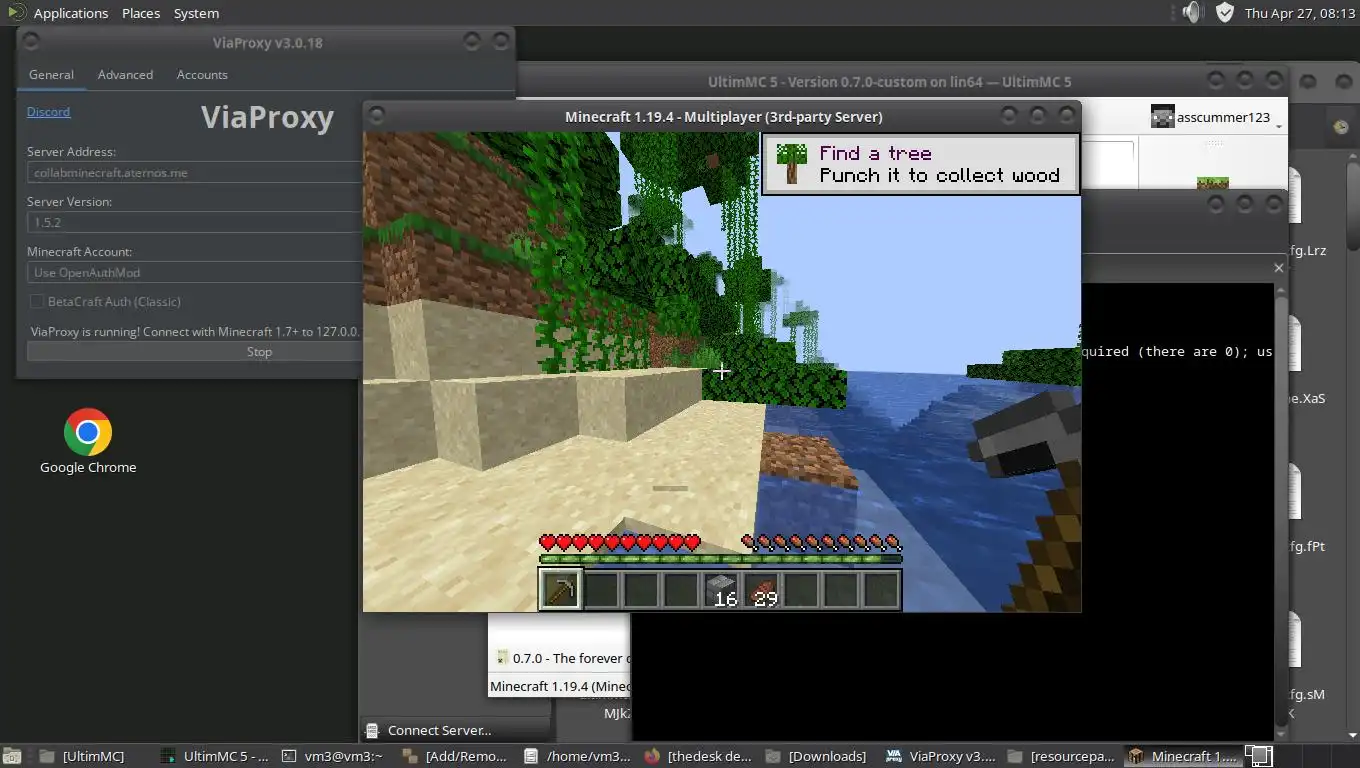Click the experience bar above the hotbar
The height and width of the screenshot is (768, 1360).
point(720,559)
